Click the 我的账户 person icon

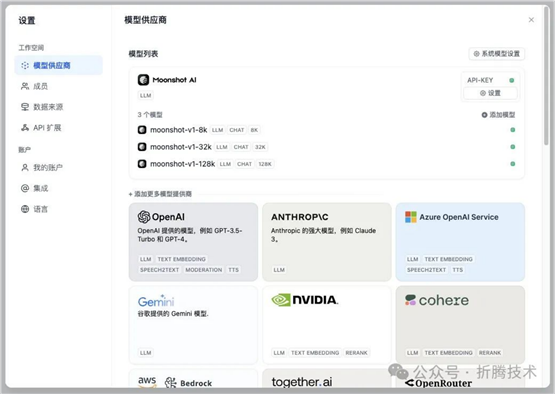pos(25,167)
